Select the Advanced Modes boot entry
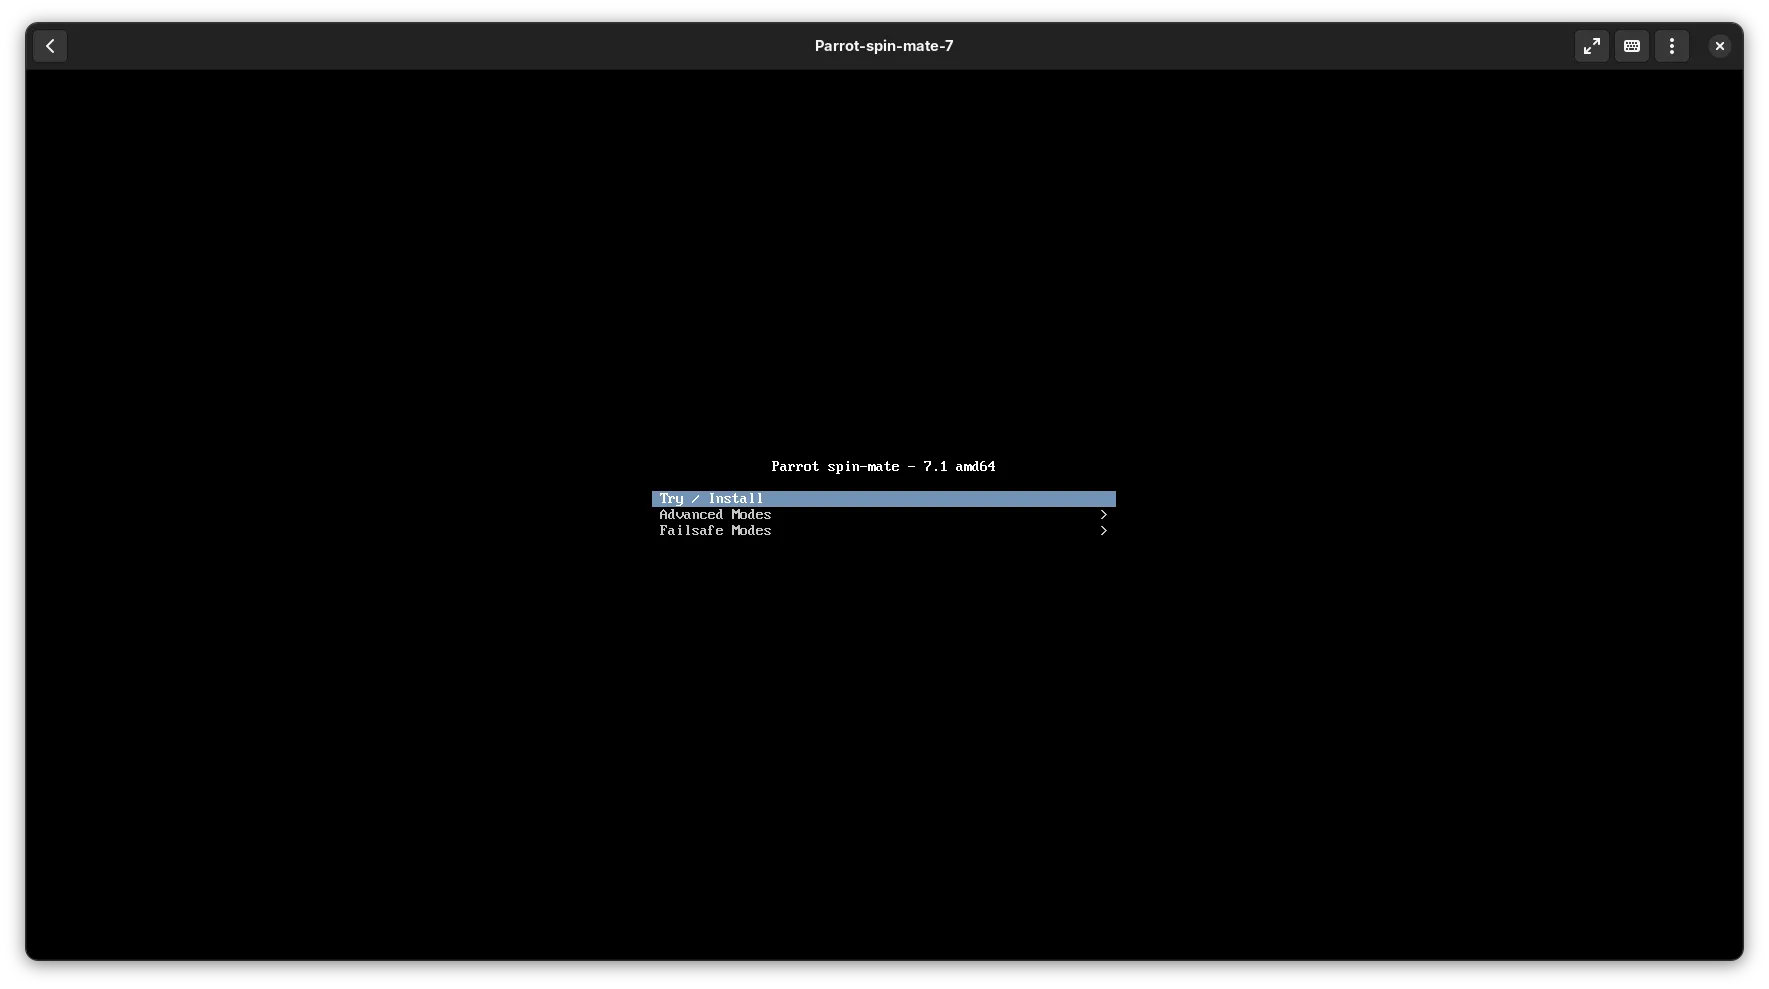The height and width of the screenshot is (989, 1769). [x=883, y=515]
